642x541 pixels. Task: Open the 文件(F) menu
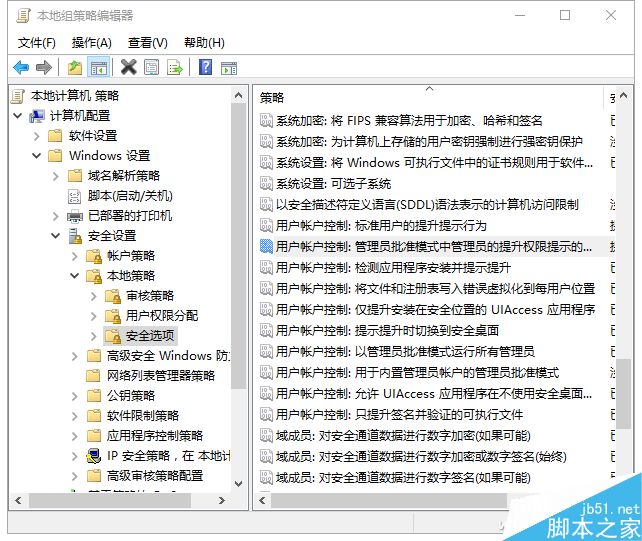[x=37, y=43]
